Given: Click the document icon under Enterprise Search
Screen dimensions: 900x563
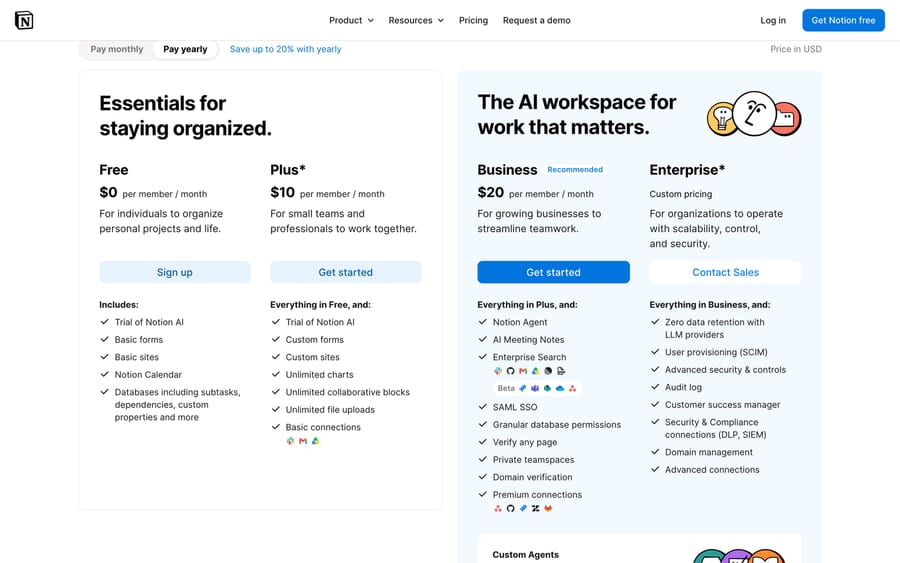Looking at the screenshot, I should click(561, 371).
